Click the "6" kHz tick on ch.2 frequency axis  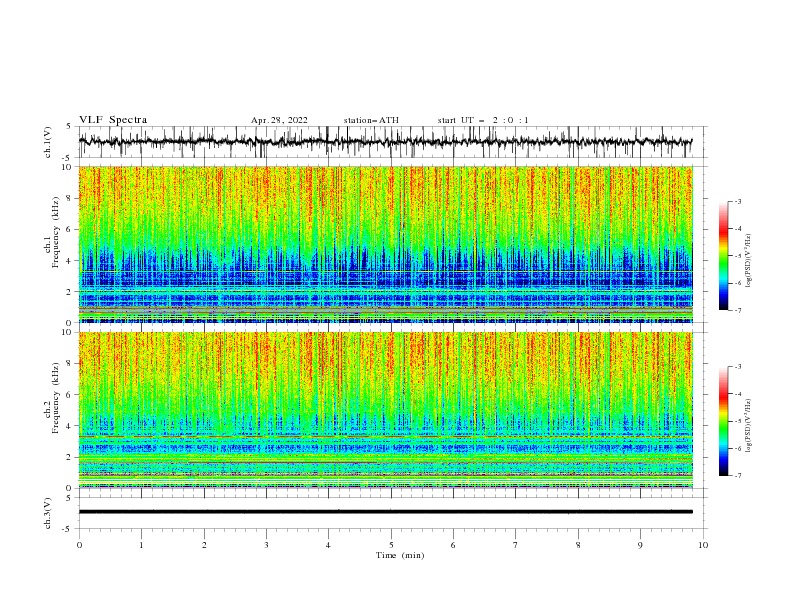70,395
